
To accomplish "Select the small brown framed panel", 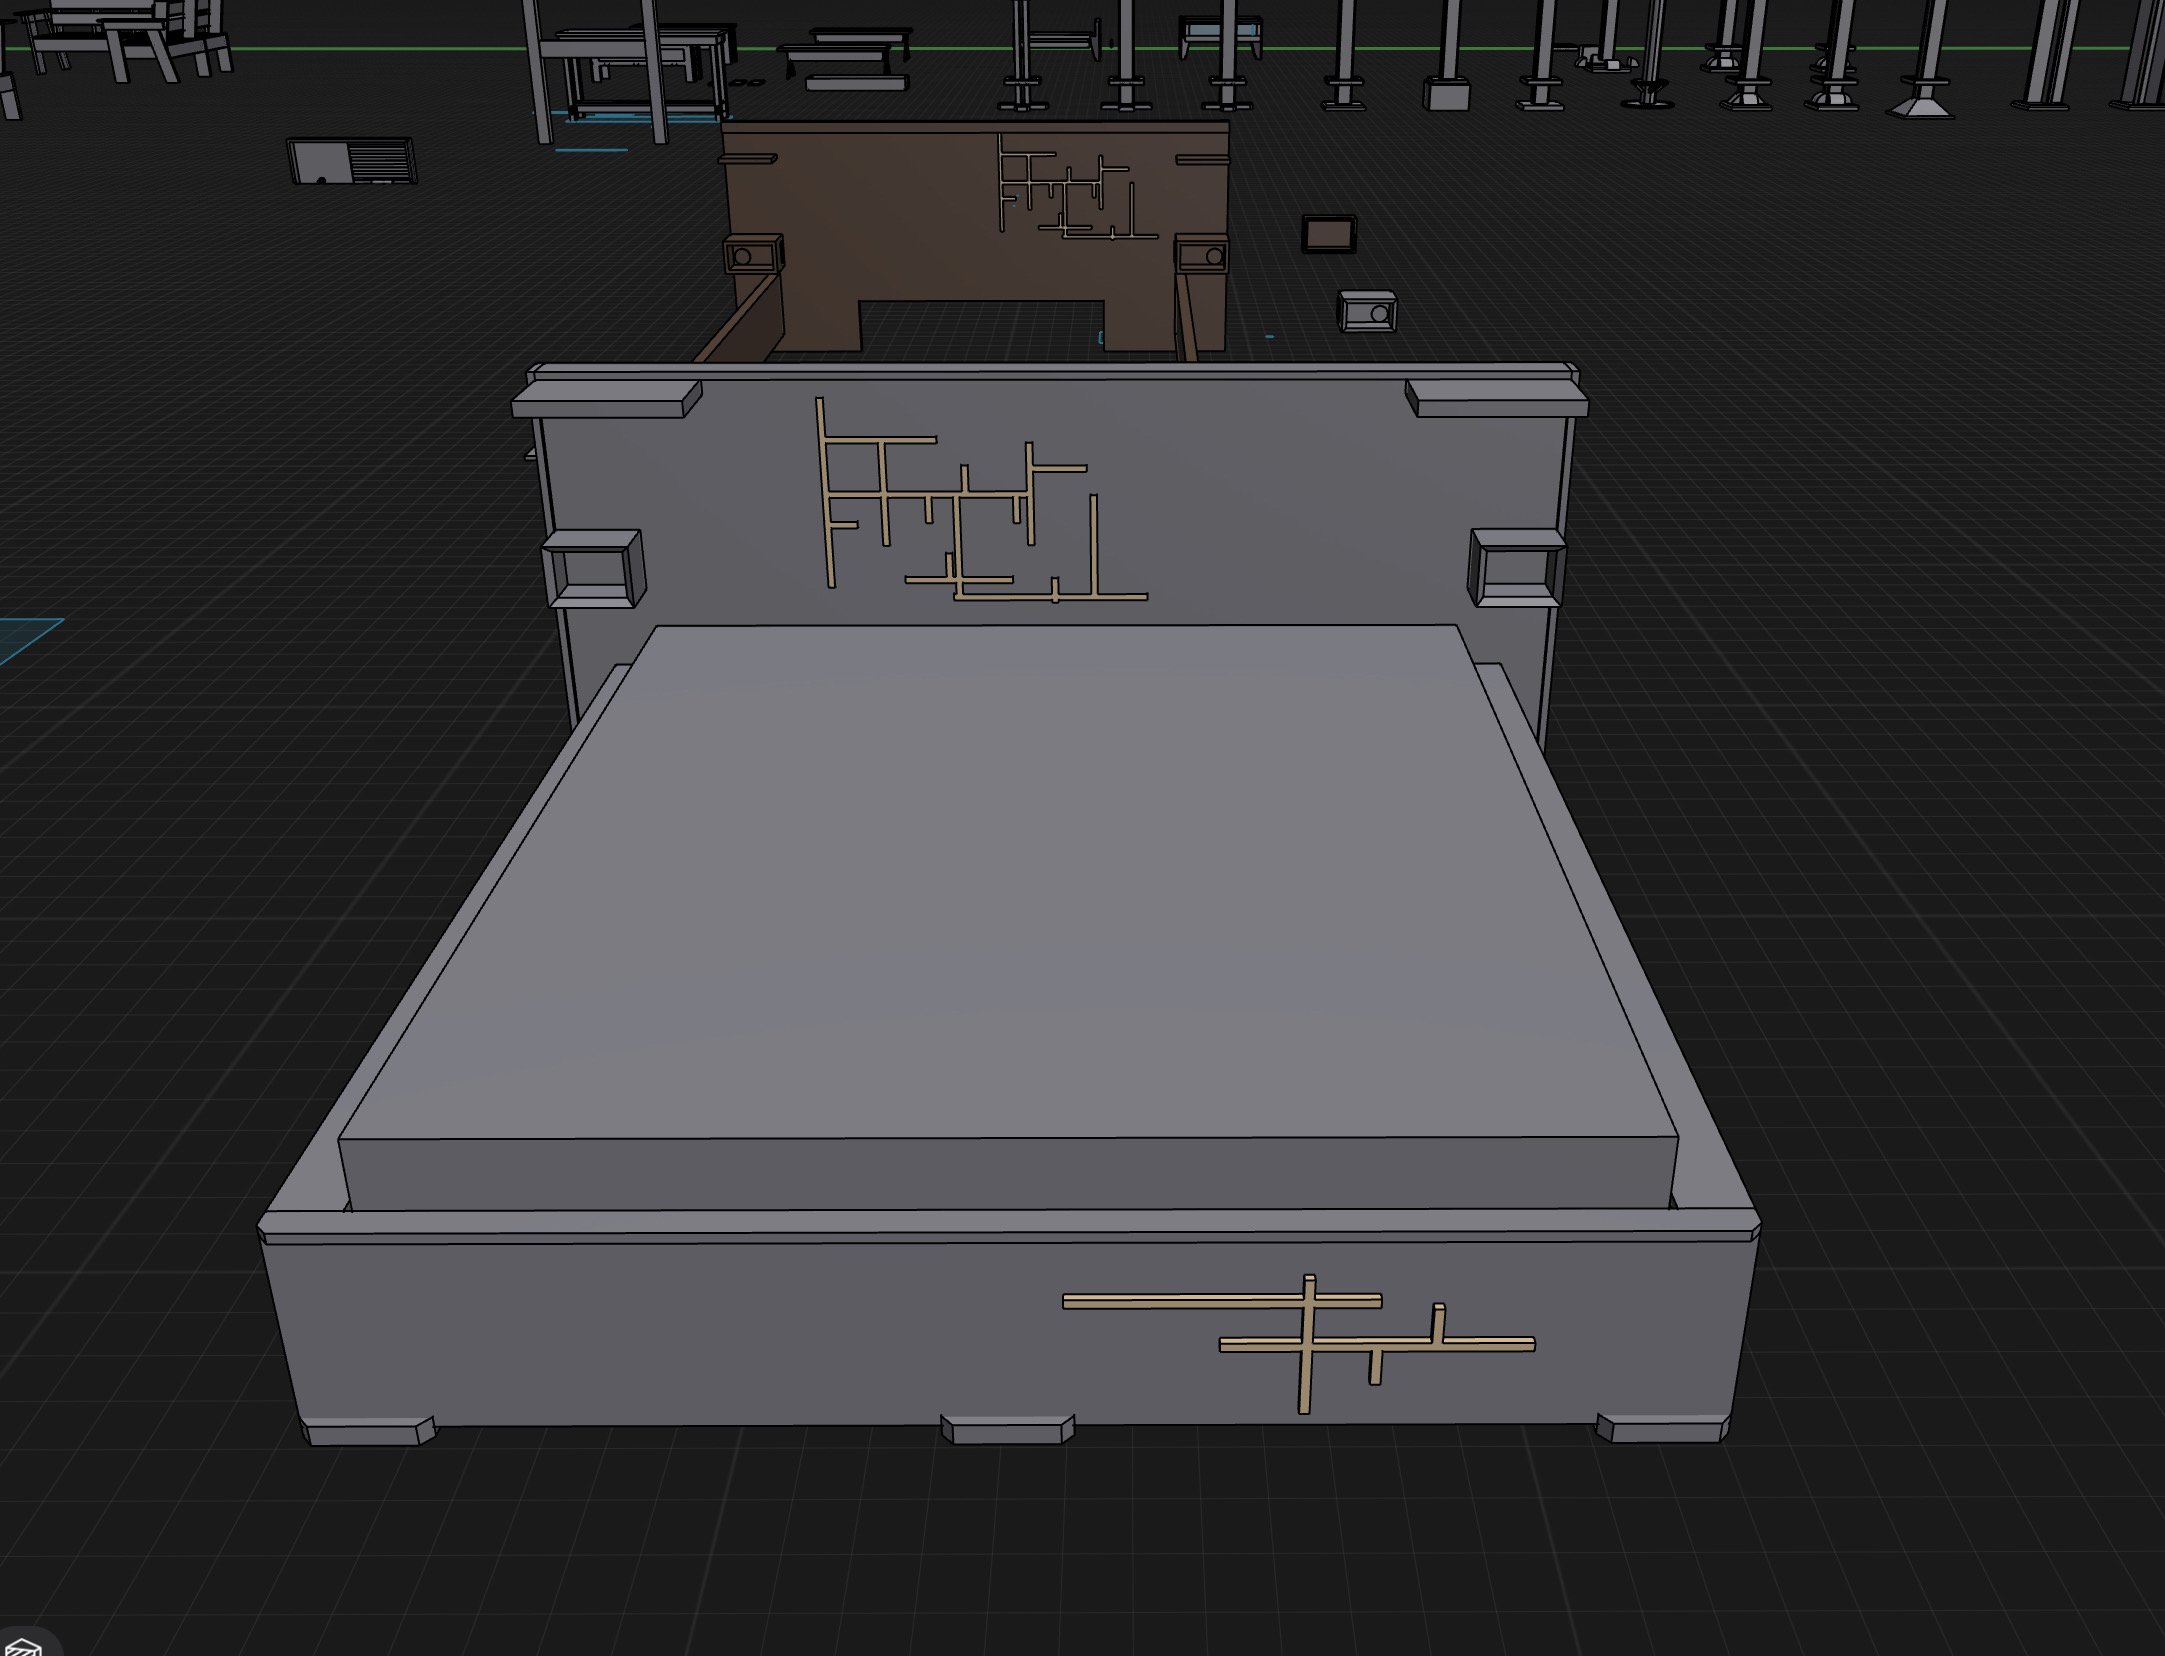I will coord(1328,235).
